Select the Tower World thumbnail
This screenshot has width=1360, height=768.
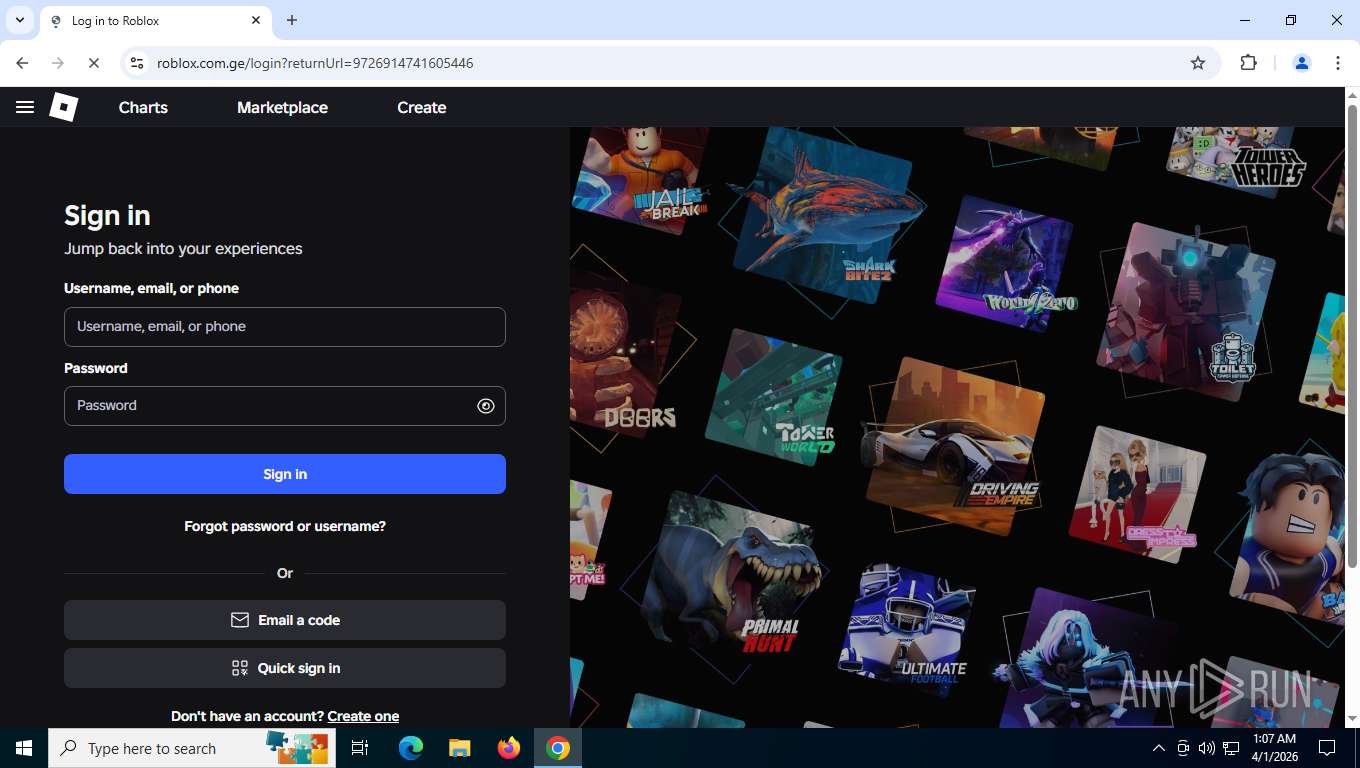(773, 398)
